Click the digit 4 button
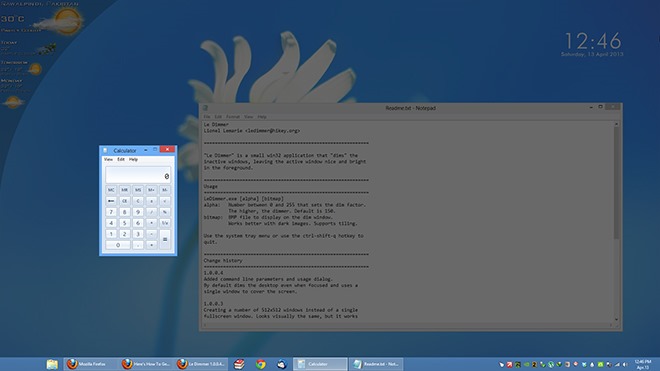 [111, 223]
